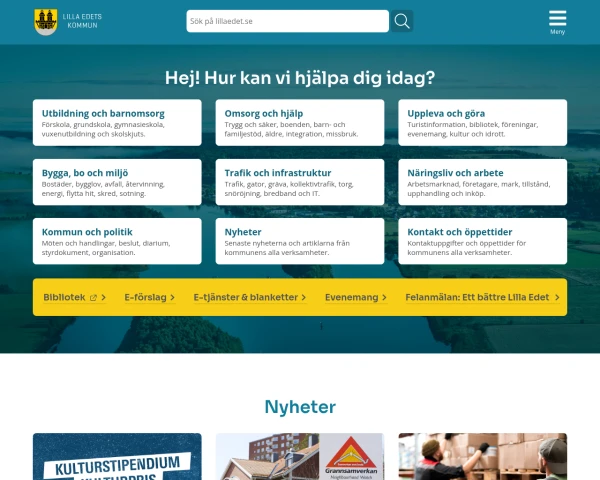Click the 'Meny' label under hamburger icon
Viewport: 600px width, 480px height.
pos(558,32)
